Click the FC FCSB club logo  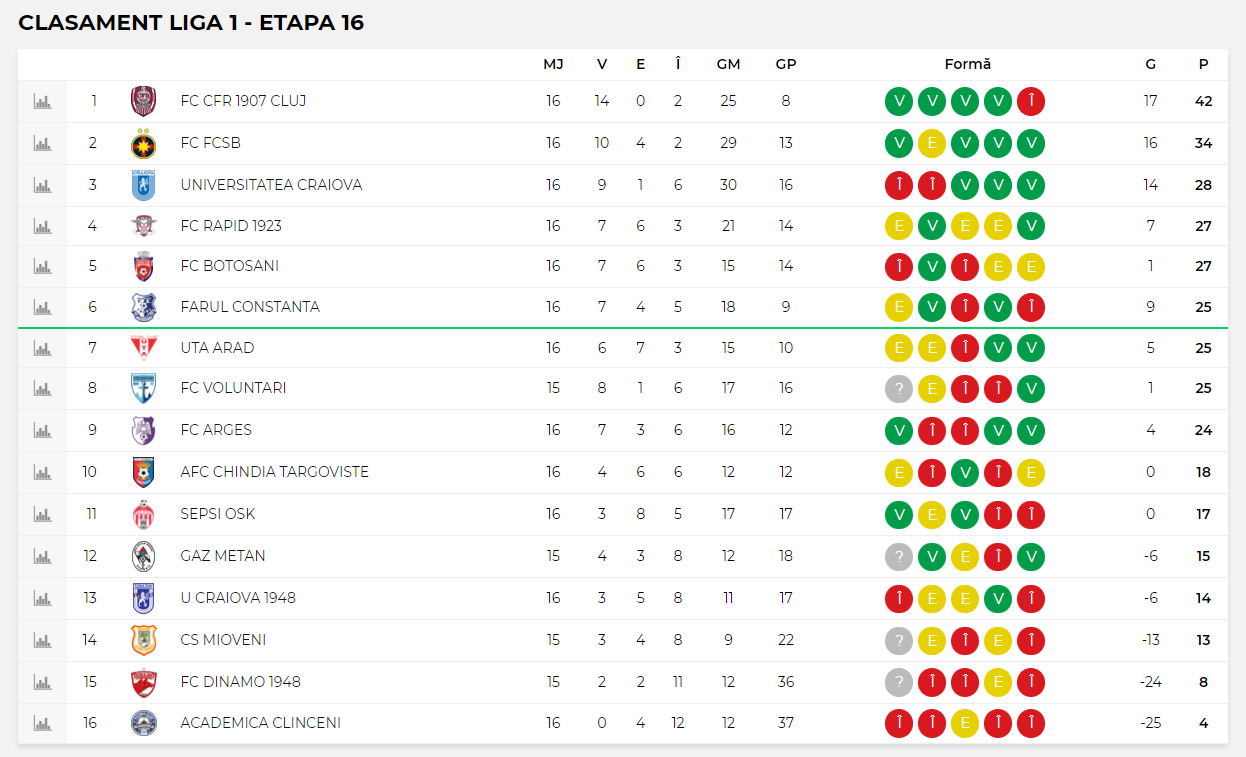click(144, 143)
